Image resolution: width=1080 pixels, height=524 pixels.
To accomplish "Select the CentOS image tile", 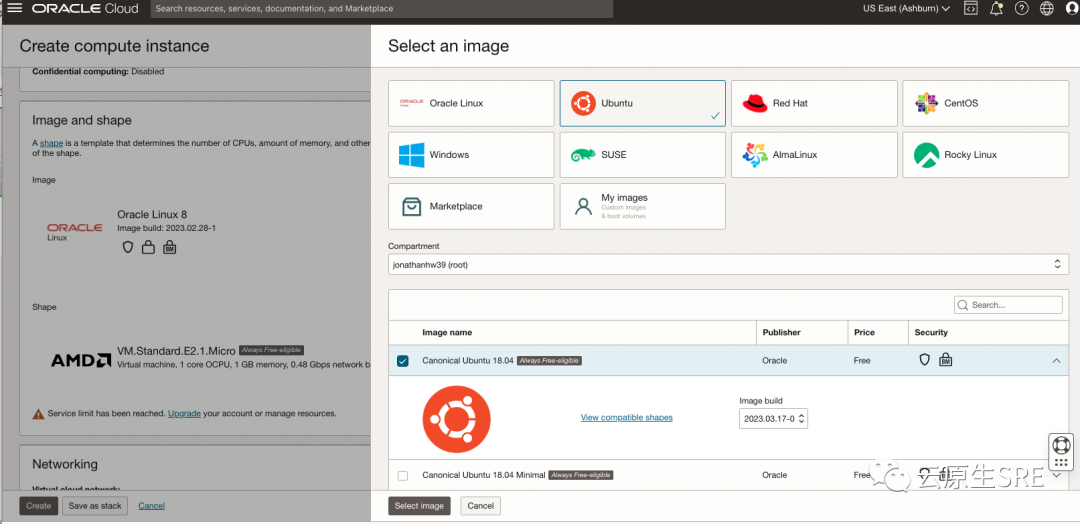I will pyautogui.click(x=986, y=103).
